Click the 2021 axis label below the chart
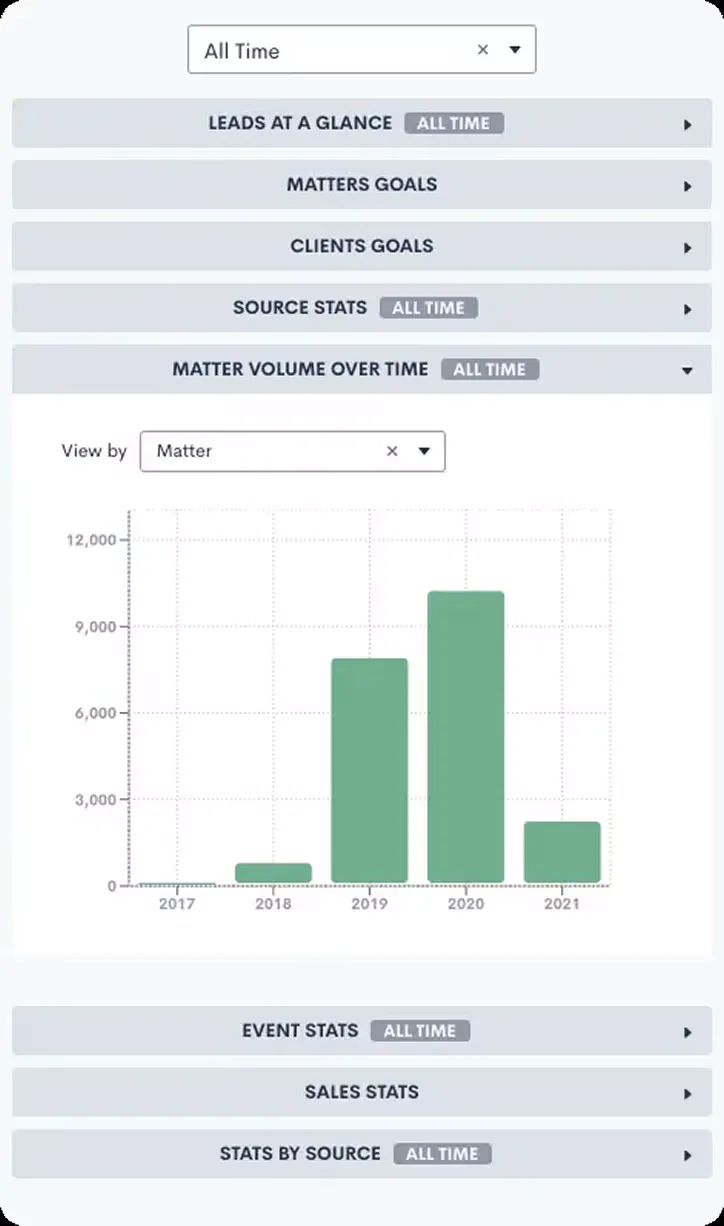 point(562,903)
